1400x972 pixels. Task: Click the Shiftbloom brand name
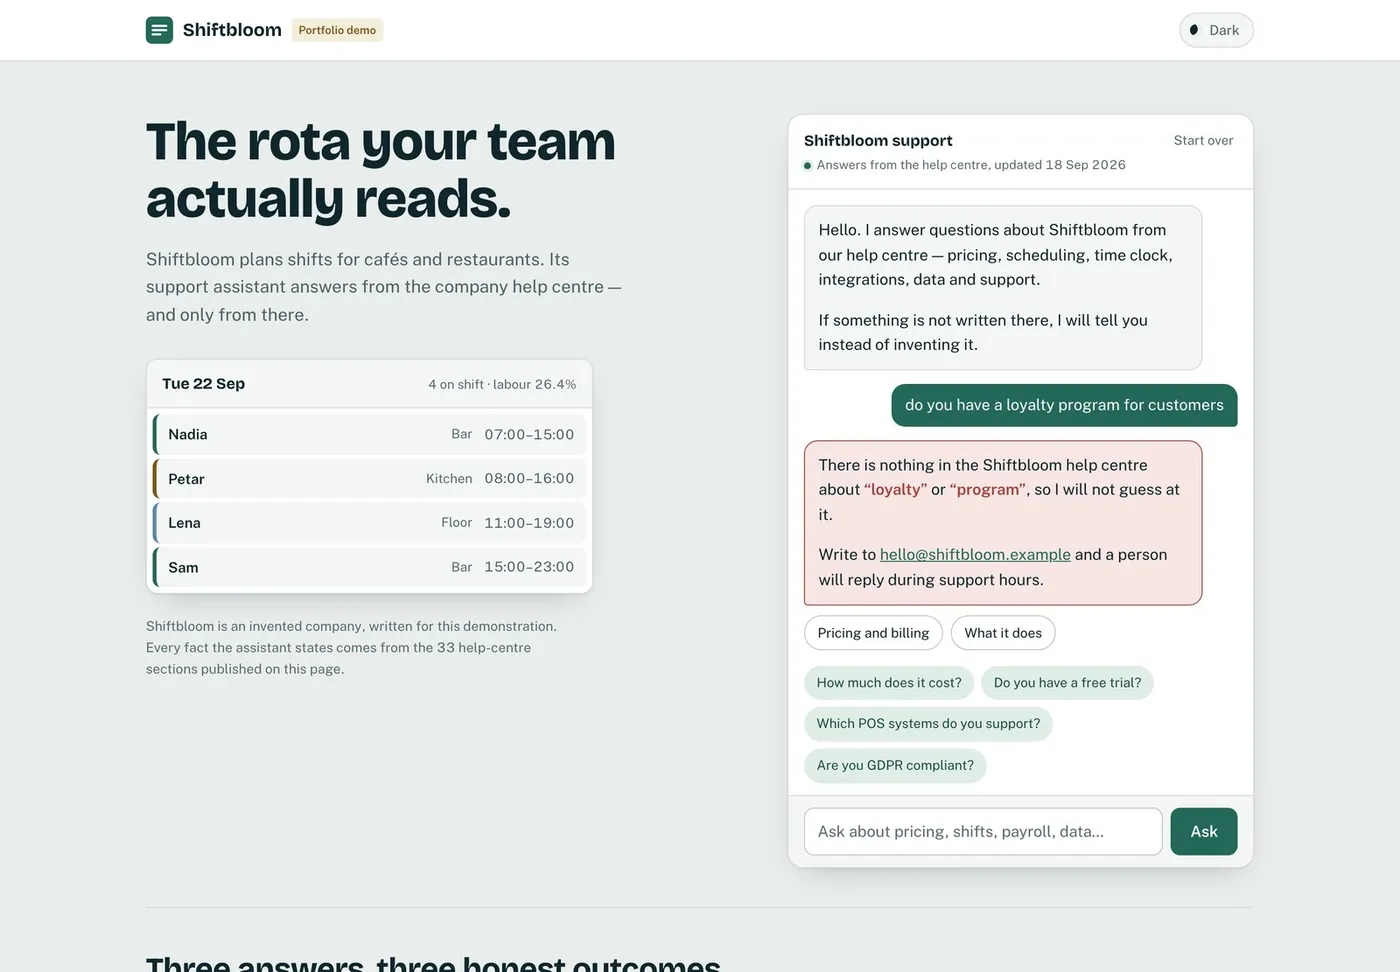point(232,30)
